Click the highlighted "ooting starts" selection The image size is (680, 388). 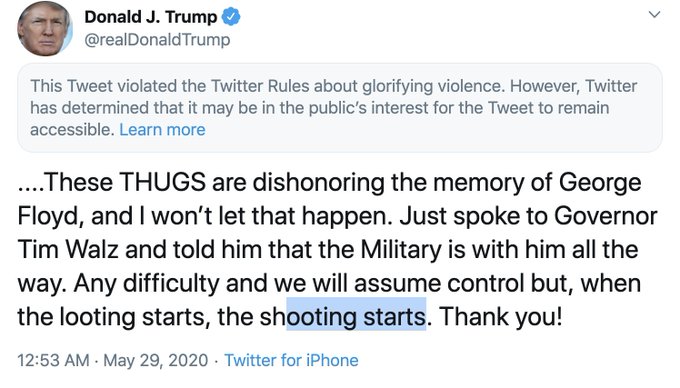356,314
